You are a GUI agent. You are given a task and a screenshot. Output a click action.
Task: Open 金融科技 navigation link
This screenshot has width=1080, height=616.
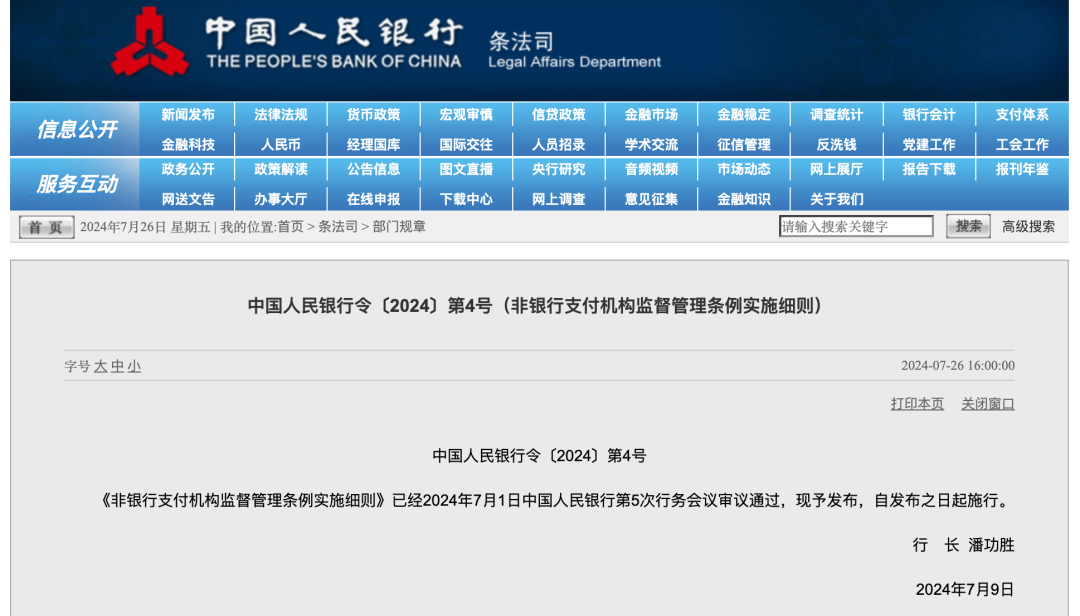pyautogui.click(x=188, y=145)
